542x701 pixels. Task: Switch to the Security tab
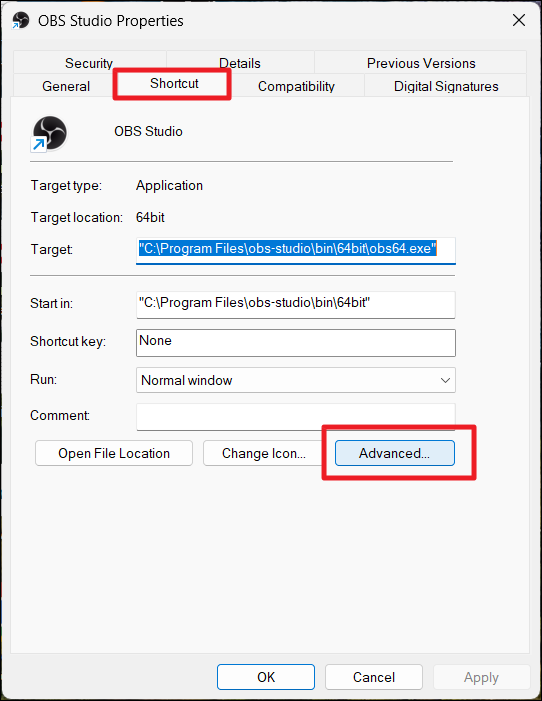(x=89, y=63)
